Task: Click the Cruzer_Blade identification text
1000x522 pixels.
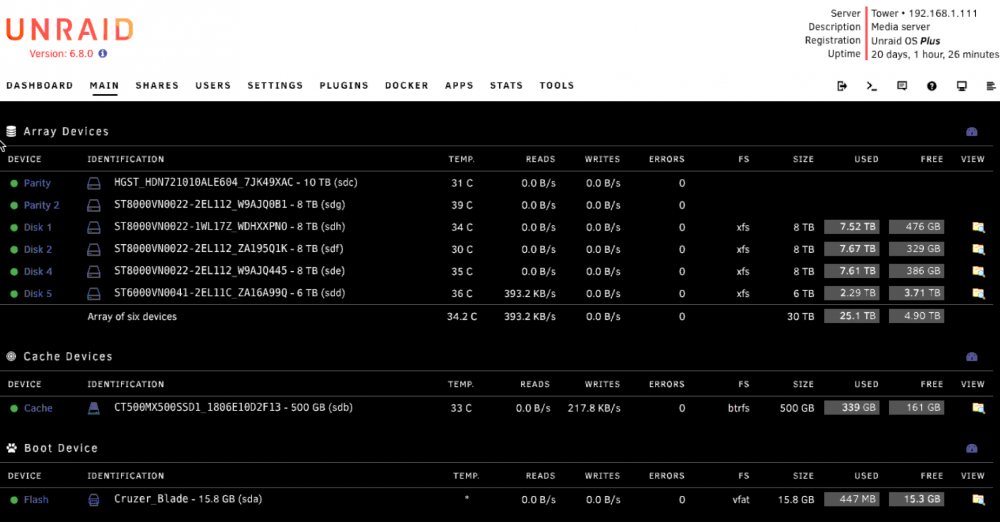Action: point(188,499)
